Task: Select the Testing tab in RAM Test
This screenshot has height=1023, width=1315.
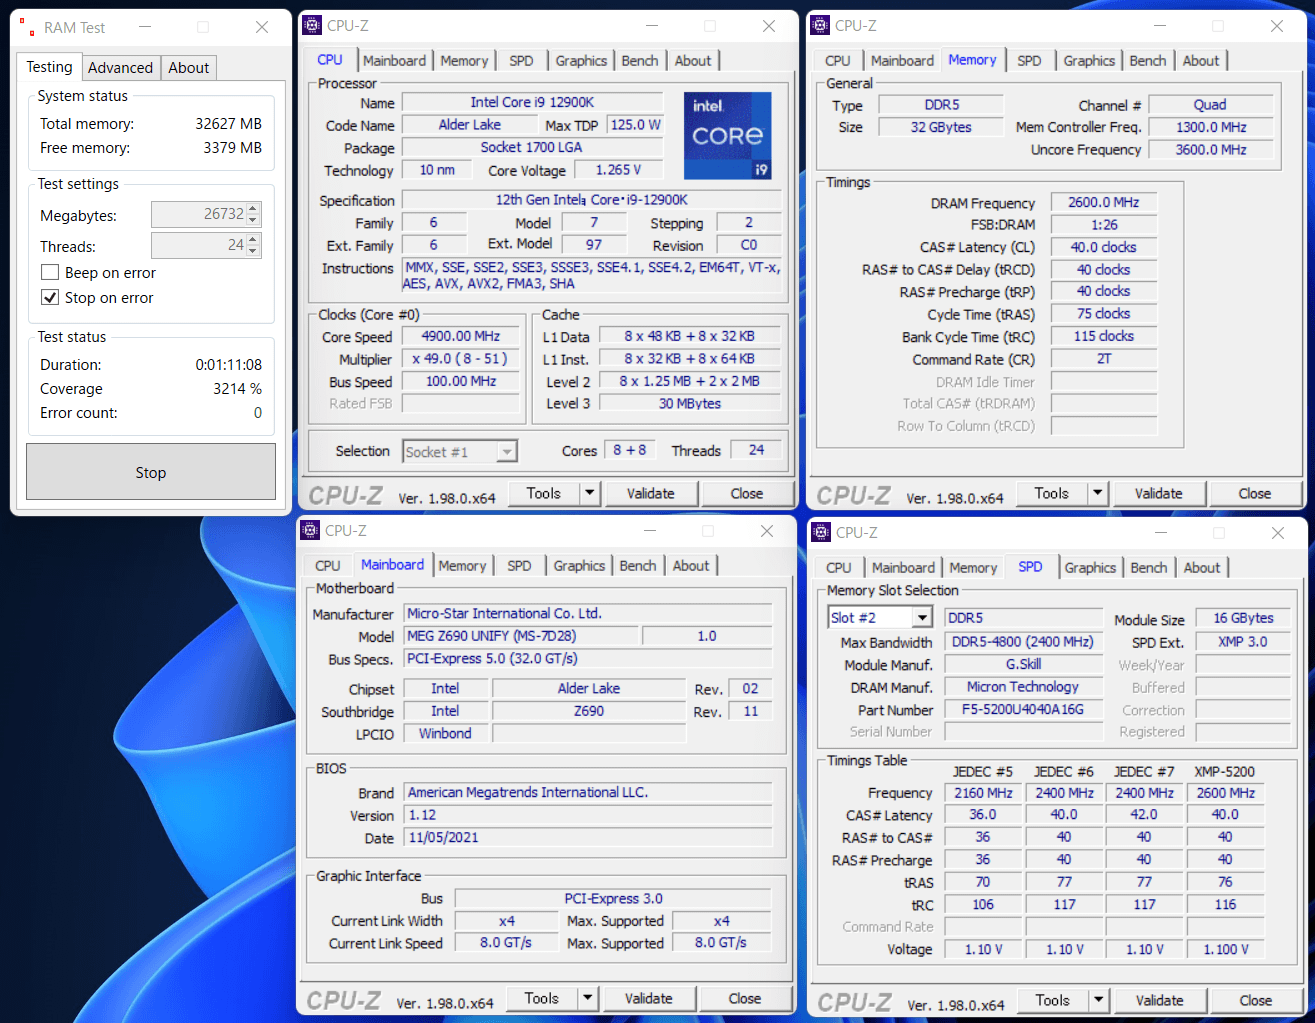Action: [49, 67]
